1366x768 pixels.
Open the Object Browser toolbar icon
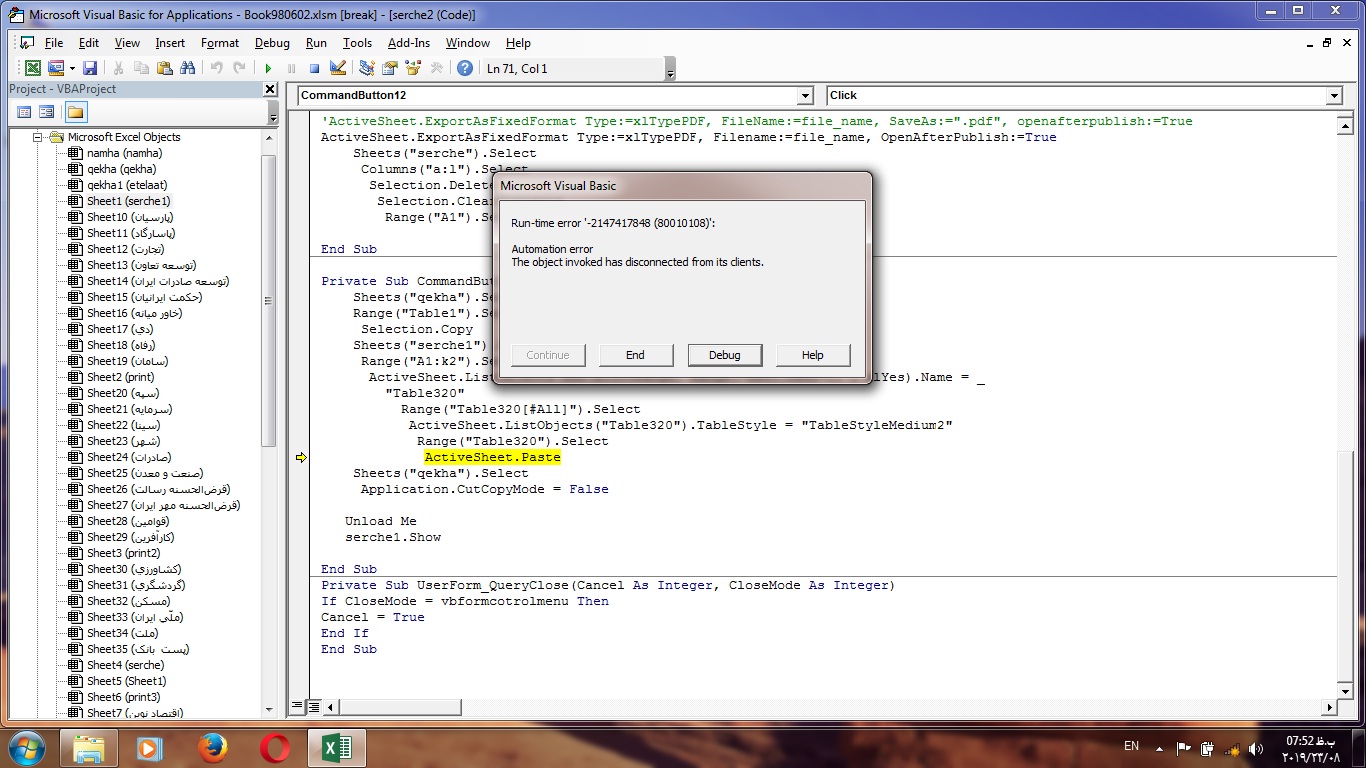(413, 68)
